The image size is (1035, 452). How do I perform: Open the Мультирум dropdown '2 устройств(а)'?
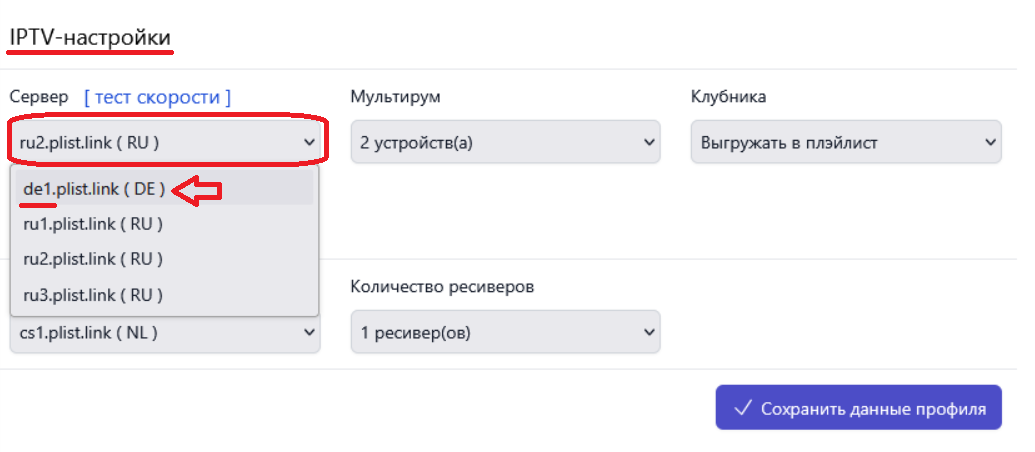point(506,142)
